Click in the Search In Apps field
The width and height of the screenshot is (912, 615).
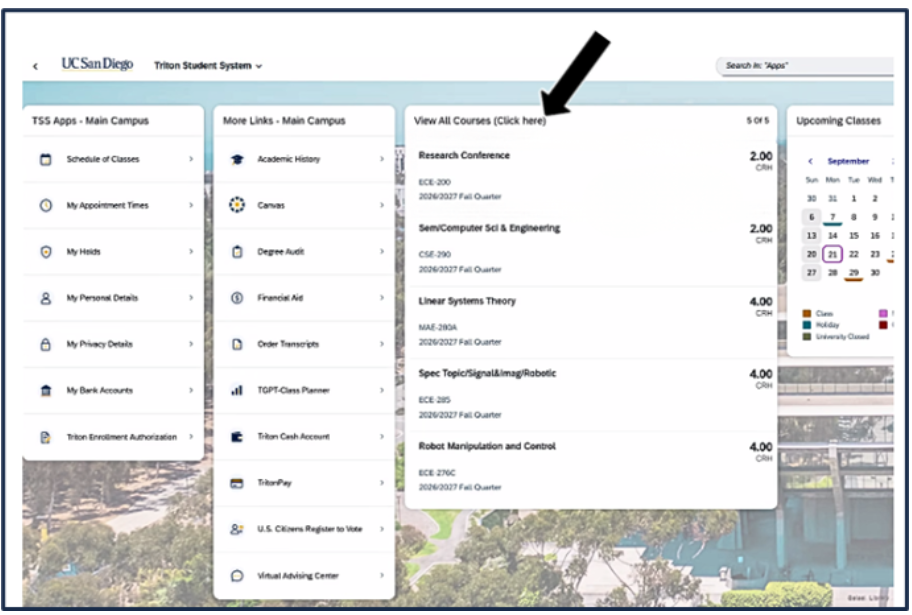(806, 66)
